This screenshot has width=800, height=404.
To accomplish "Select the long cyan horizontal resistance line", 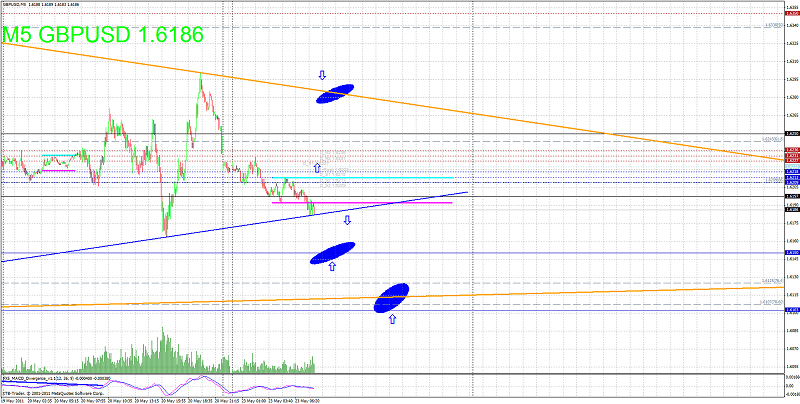I will [363, 178].
